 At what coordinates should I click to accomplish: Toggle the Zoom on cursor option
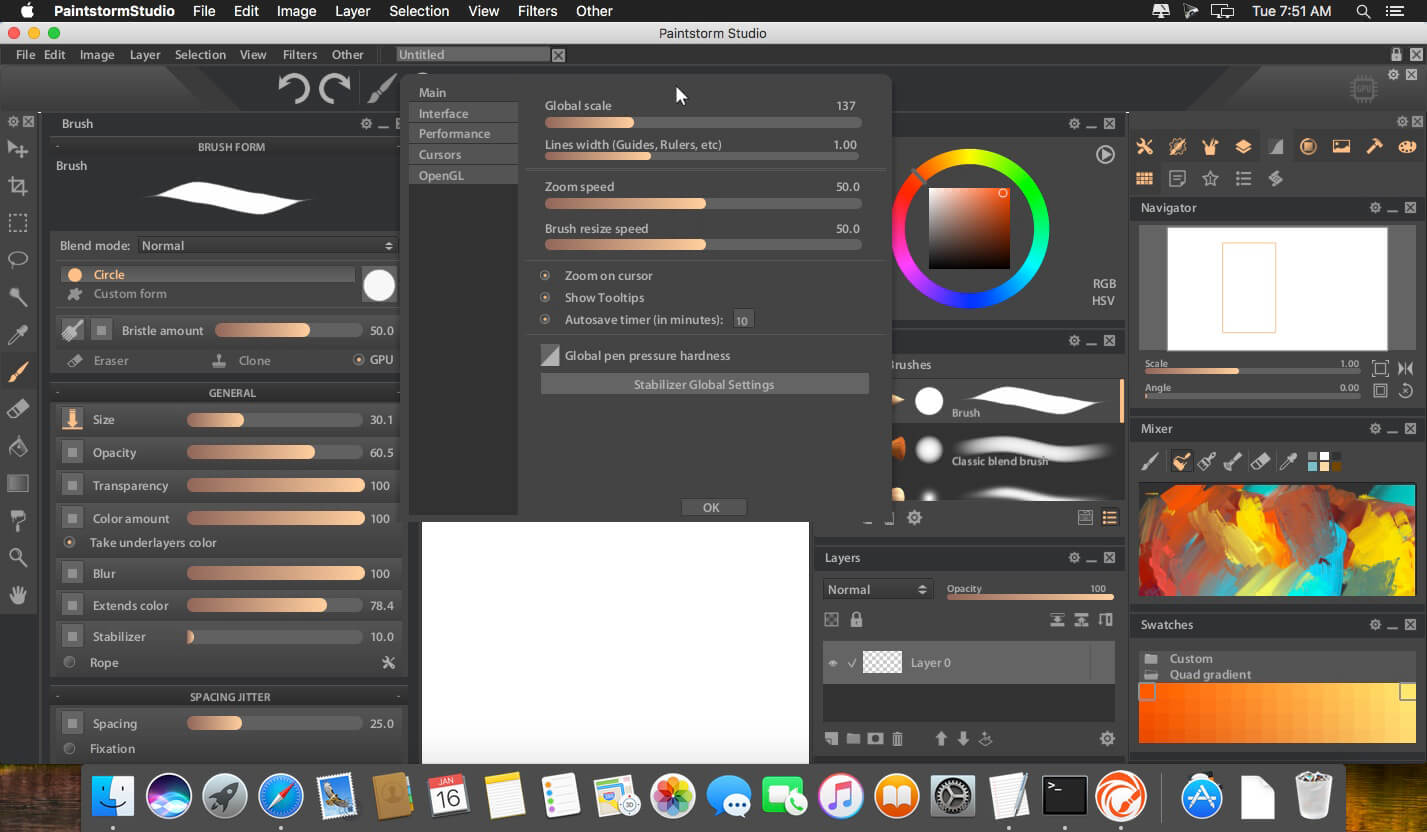[545, 276]
